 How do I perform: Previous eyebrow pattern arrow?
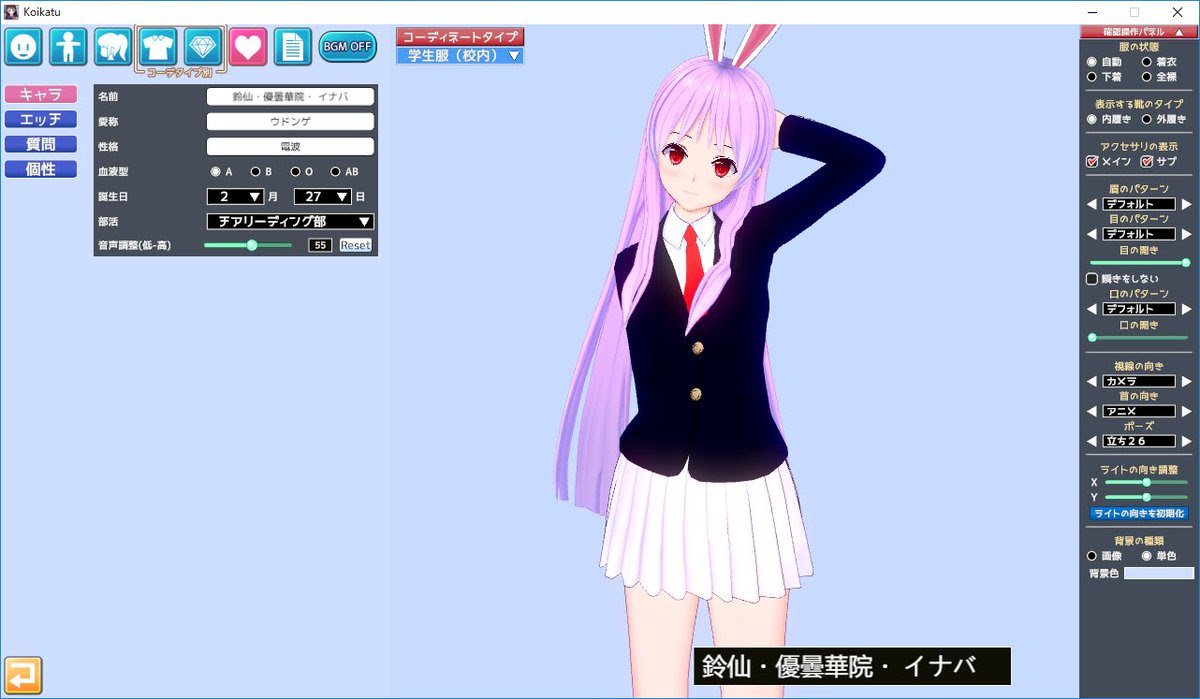(1093, 205)
